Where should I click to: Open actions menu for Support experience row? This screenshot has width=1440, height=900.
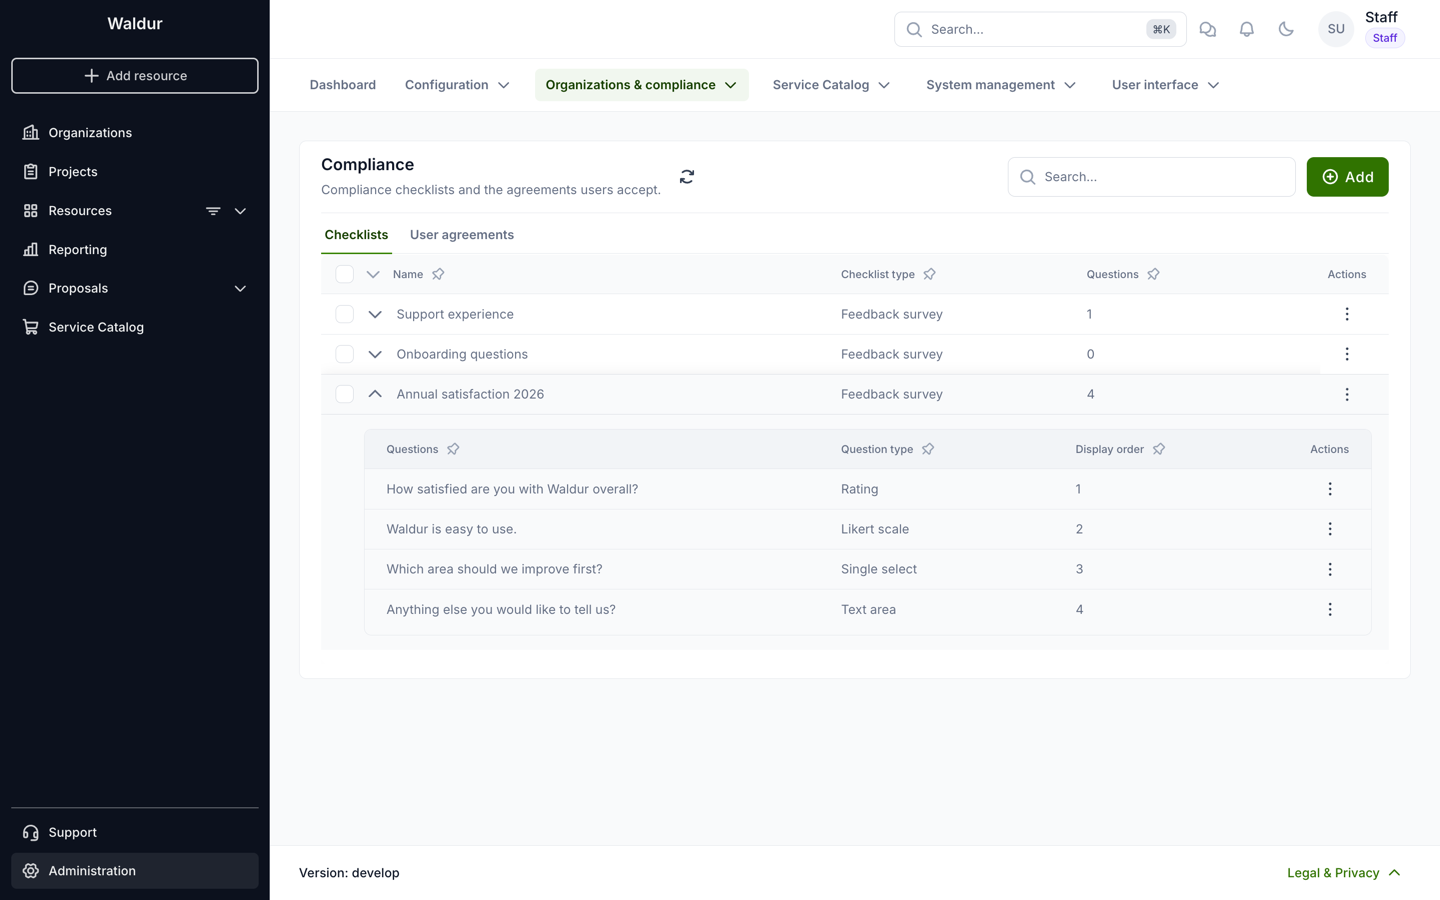point(1347,314)
